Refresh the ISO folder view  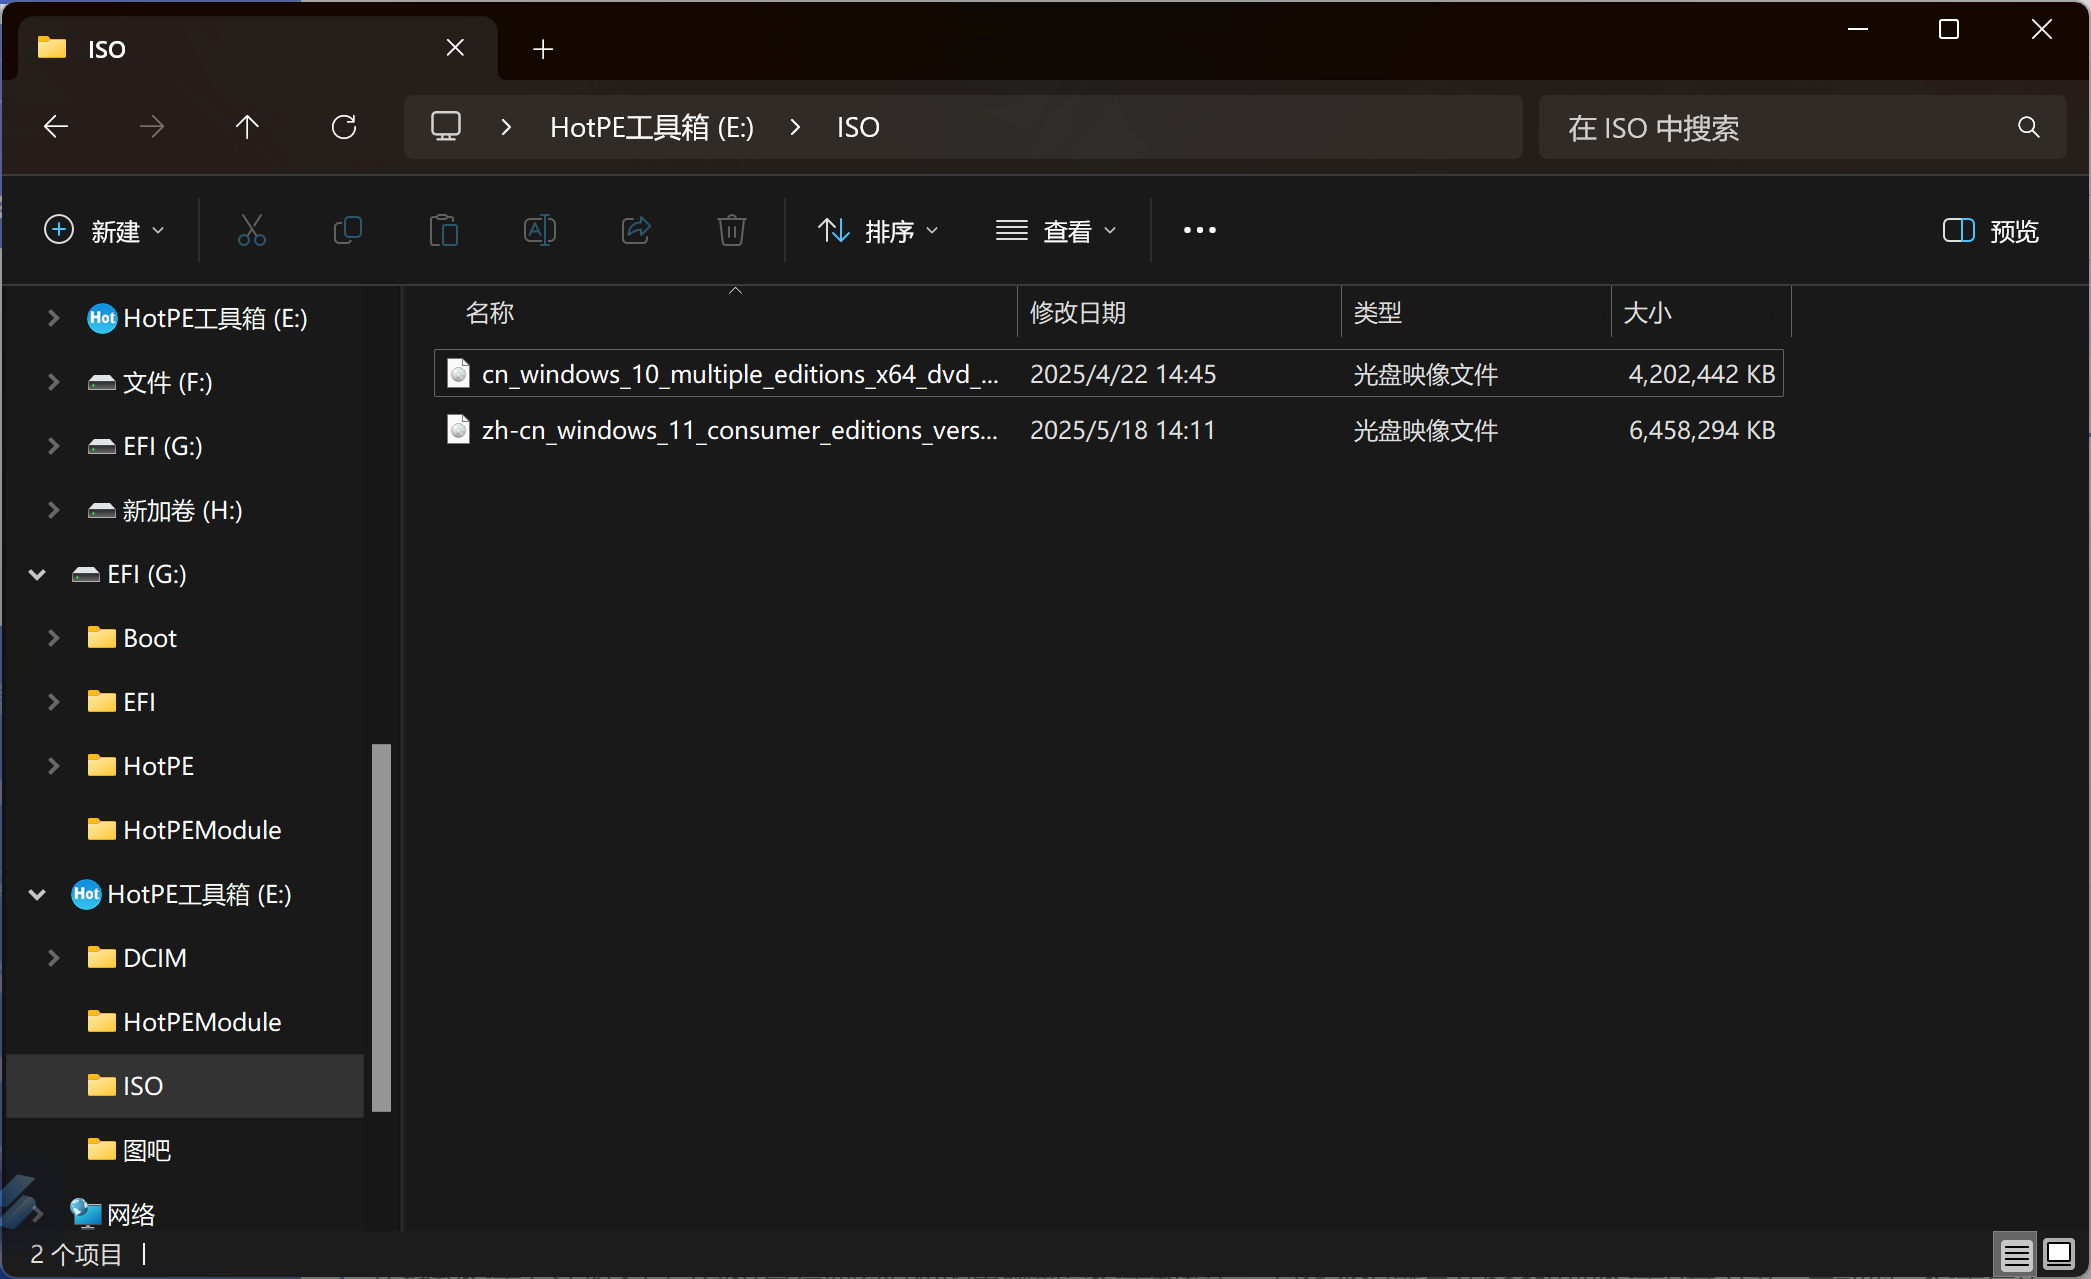pyautogui.click(x=344, y=127)
